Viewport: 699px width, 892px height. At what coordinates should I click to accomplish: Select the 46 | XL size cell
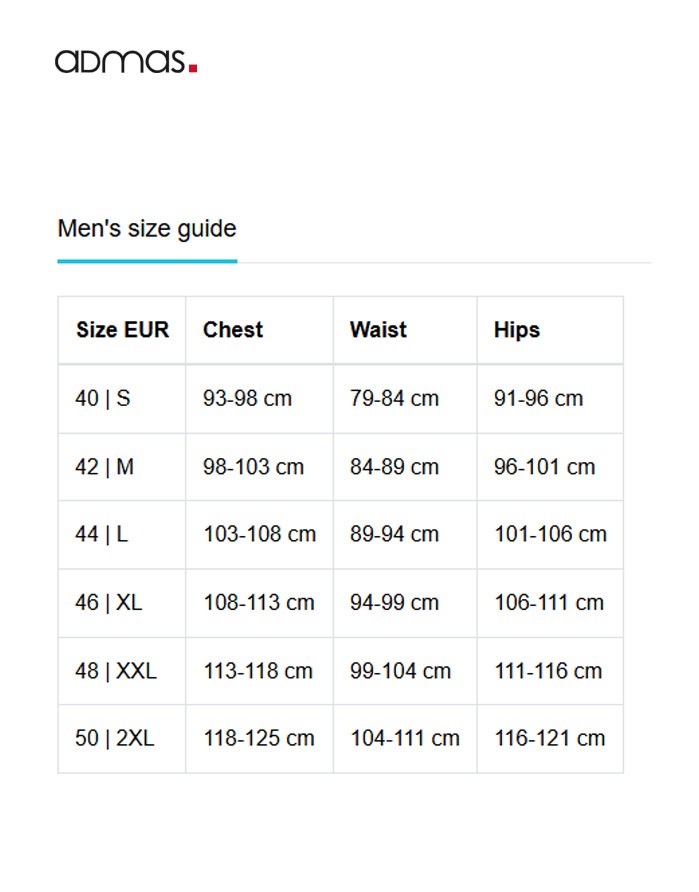click(x=108, y=602)
